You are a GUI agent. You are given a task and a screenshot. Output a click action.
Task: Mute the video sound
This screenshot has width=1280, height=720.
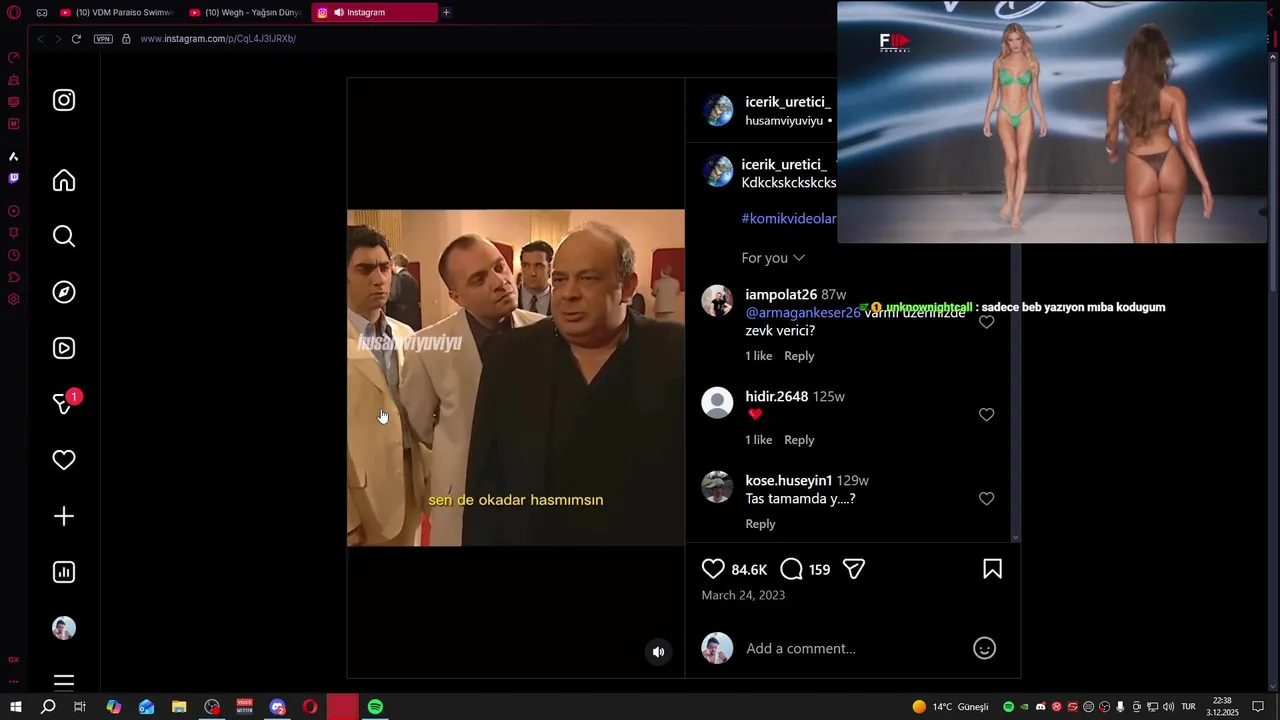(658, 651)
